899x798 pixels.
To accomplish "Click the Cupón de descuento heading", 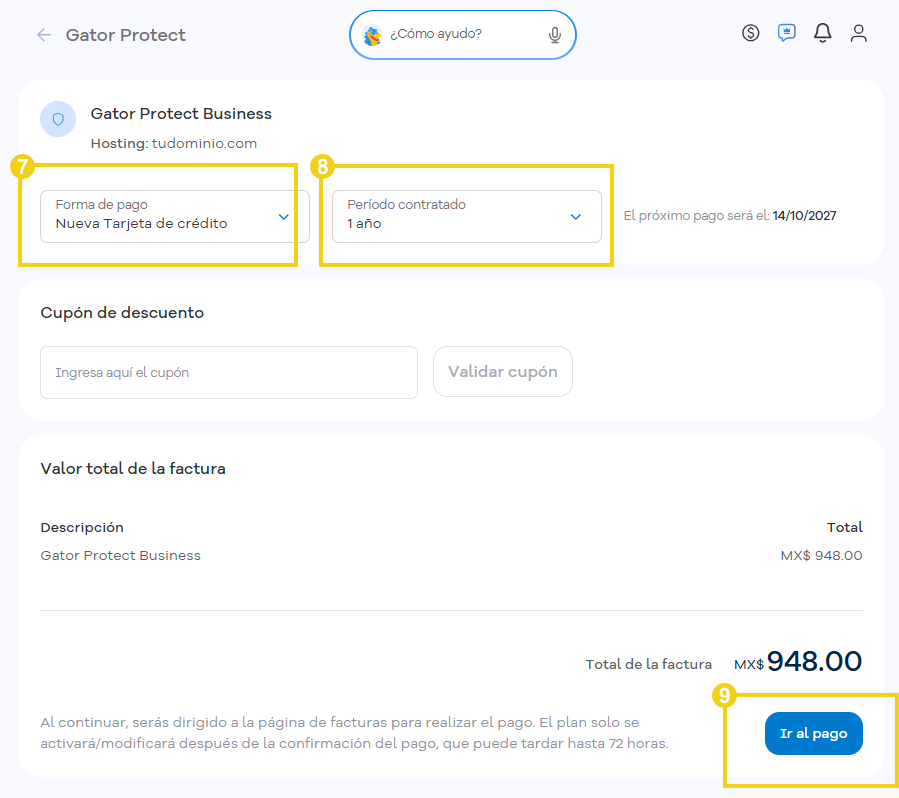I will (x=122, y=312).
